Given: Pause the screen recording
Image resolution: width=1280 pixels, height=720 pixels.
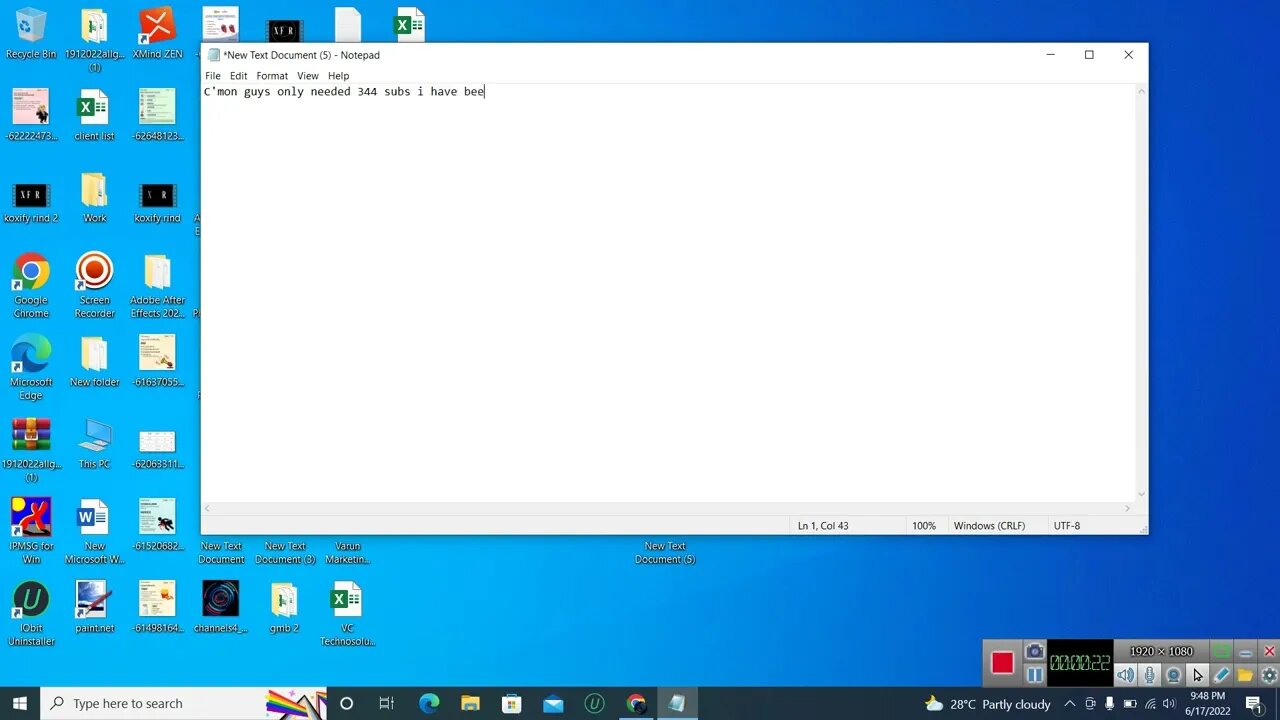Looking at the screenshot, I should point(1035,675).
